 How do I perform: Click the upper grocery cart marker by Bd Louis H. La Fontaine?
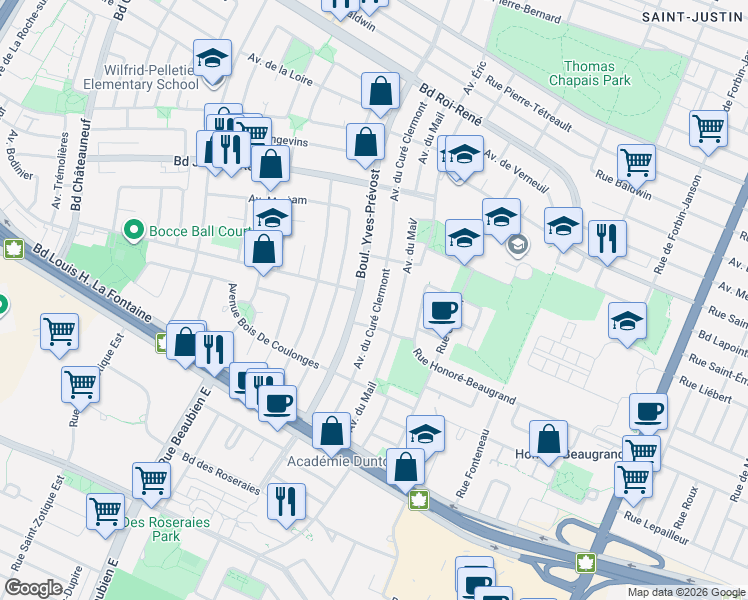point(60,333)
